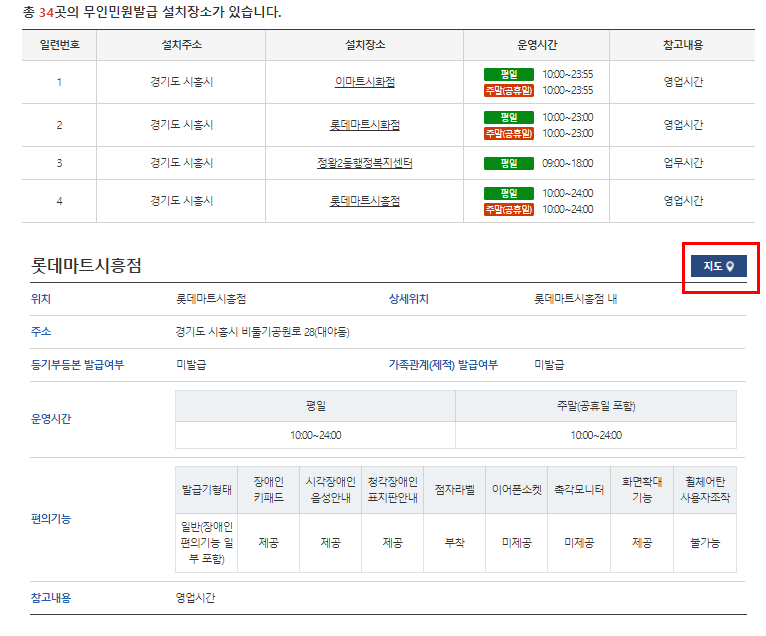Select the 주말(공휴일) badge in table row 4
Screen dimensions: 766x636
(x=509, y=210)
